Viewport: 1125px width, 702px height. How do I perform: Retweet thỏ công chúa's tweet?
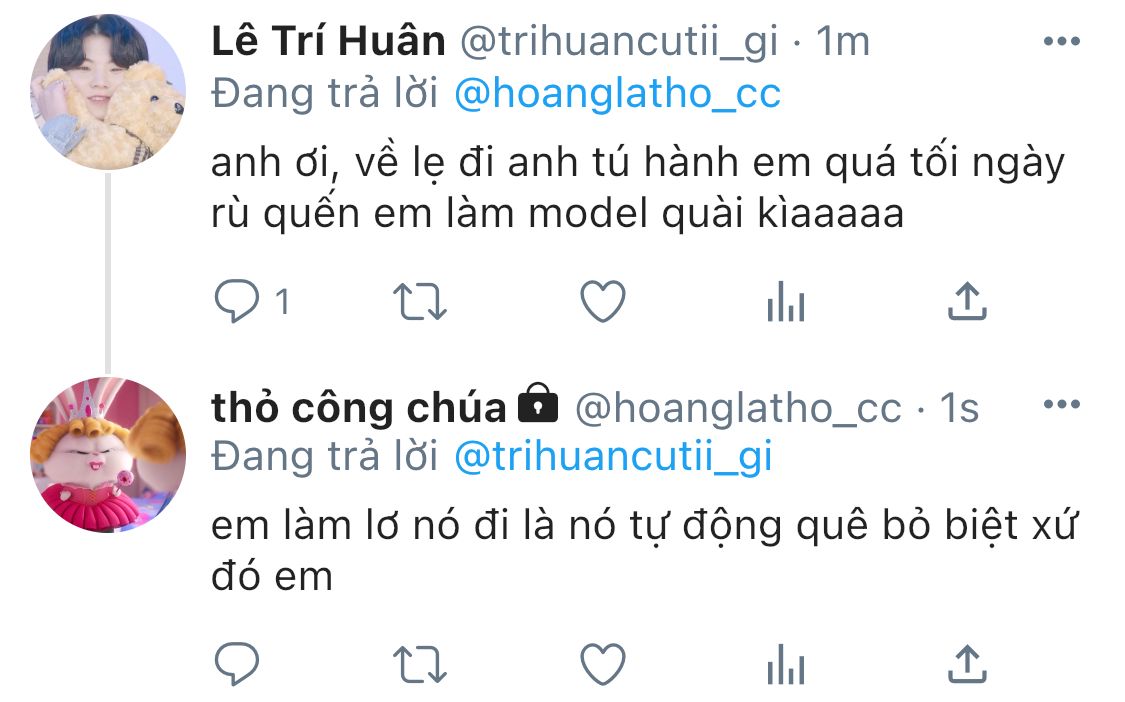[x=420, y=665]
